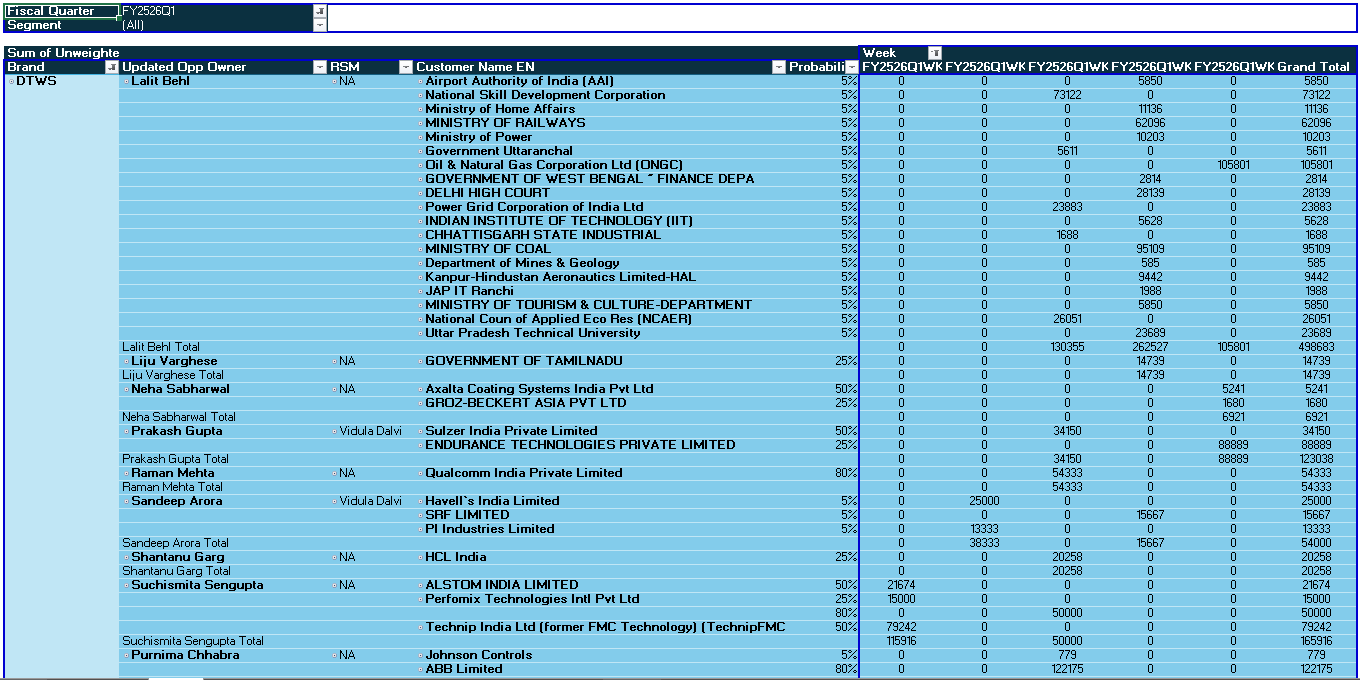
Task: Open the Segment report filter arrow
Action: (321, 24)
